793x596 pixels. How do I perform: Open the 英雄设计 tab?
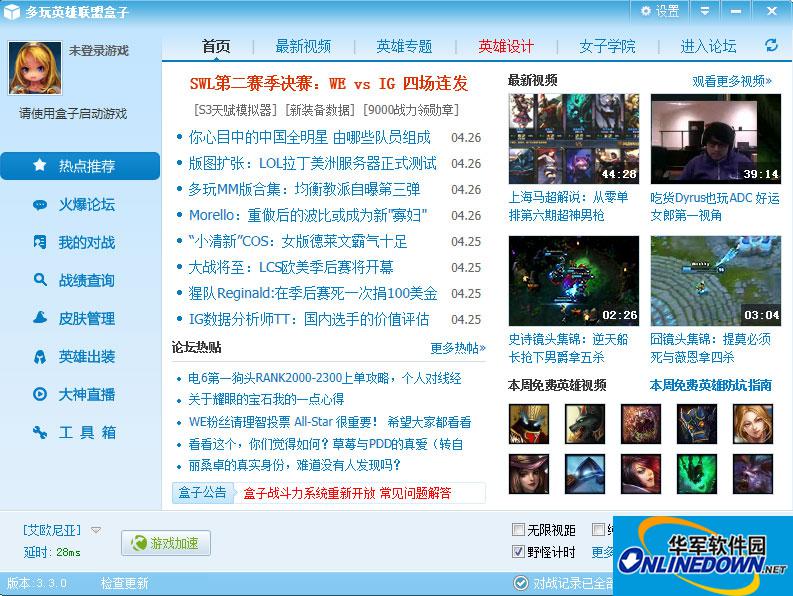[x=506, y=46]
